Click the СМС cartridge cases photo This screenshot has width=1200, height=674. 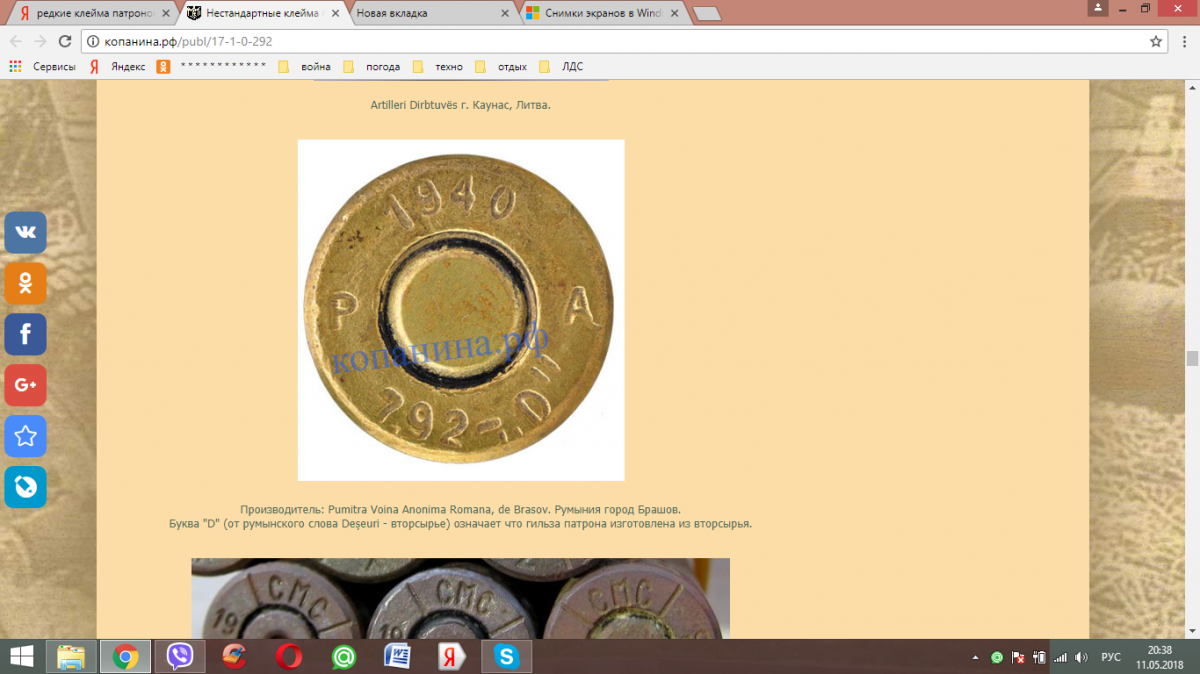[460, 598]
